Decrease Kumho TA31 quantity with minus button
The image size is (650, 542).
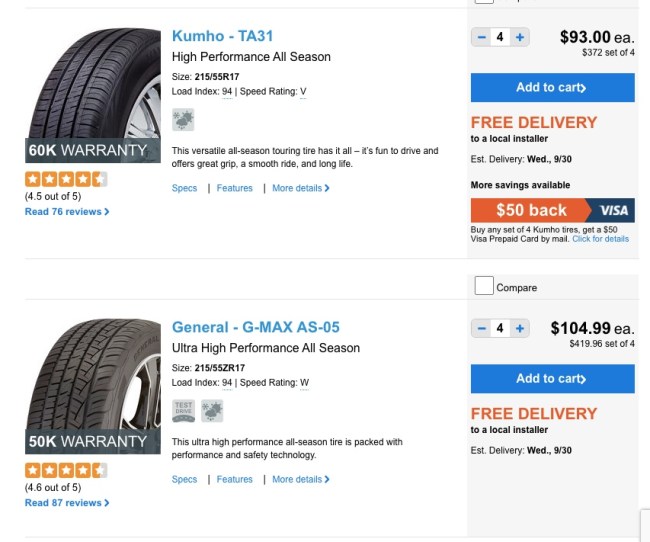coord(481,37)
